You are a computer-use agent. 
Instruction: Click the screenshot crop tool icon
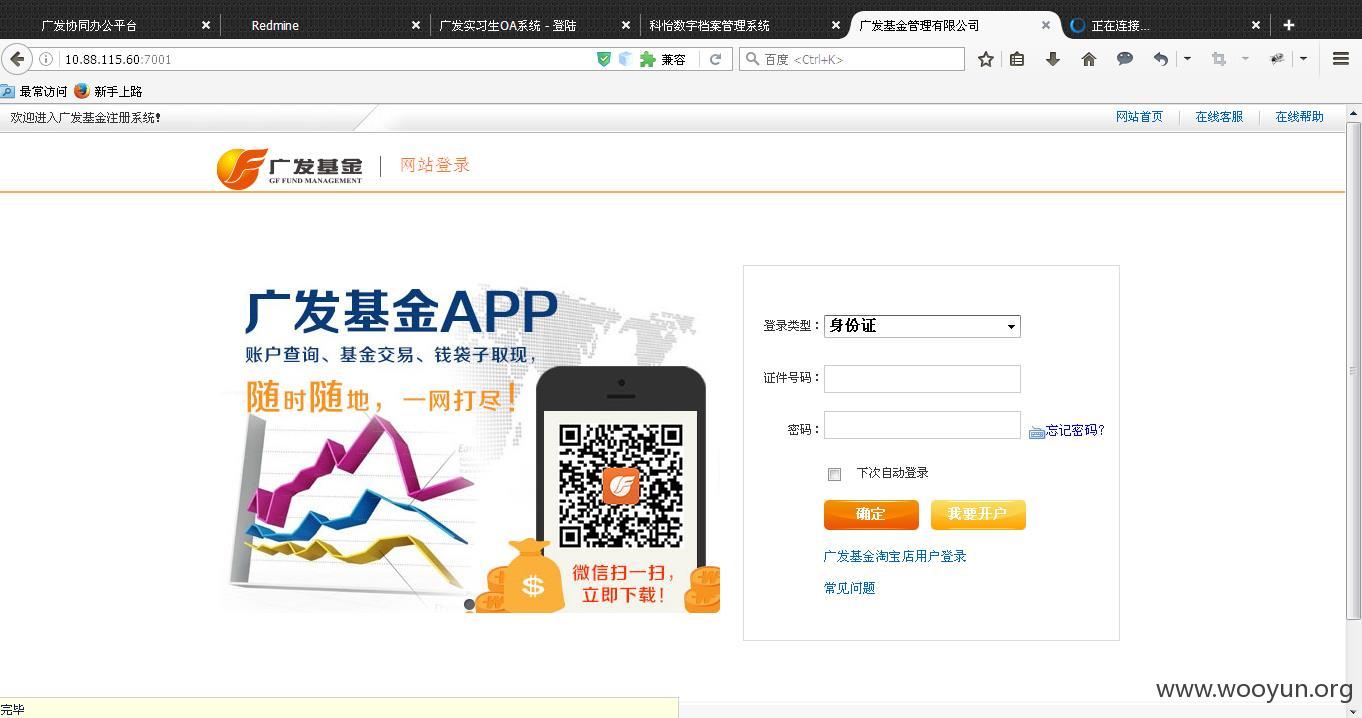(x=1218, y=59)
